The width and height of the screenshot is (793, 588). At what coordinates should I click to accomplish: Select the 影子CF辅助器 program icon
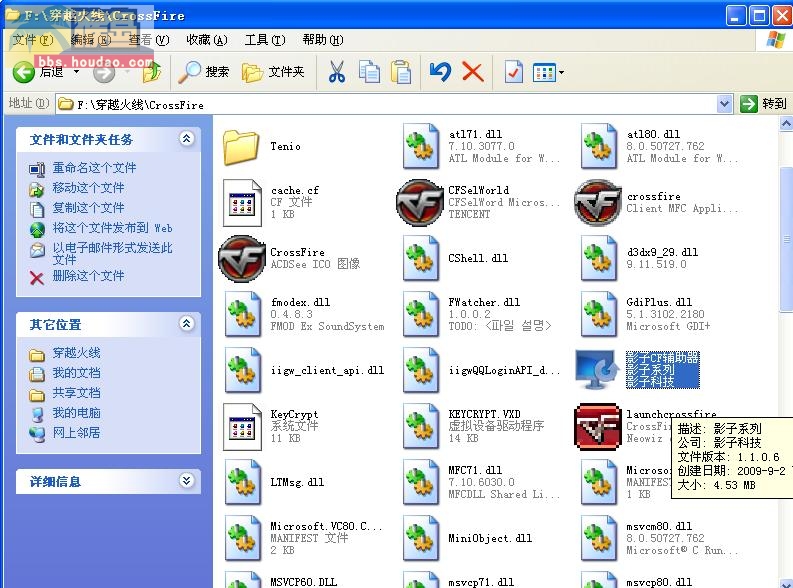(598, 370)
